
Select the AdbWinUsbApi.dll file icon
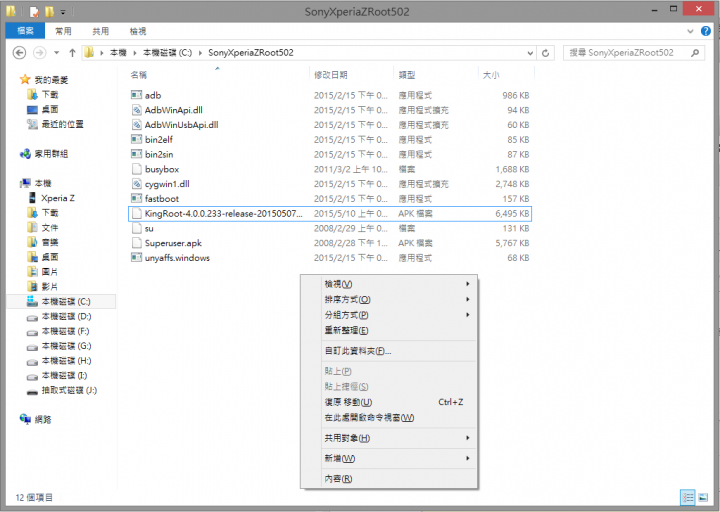pyautogui.click(x=136, y=124)
